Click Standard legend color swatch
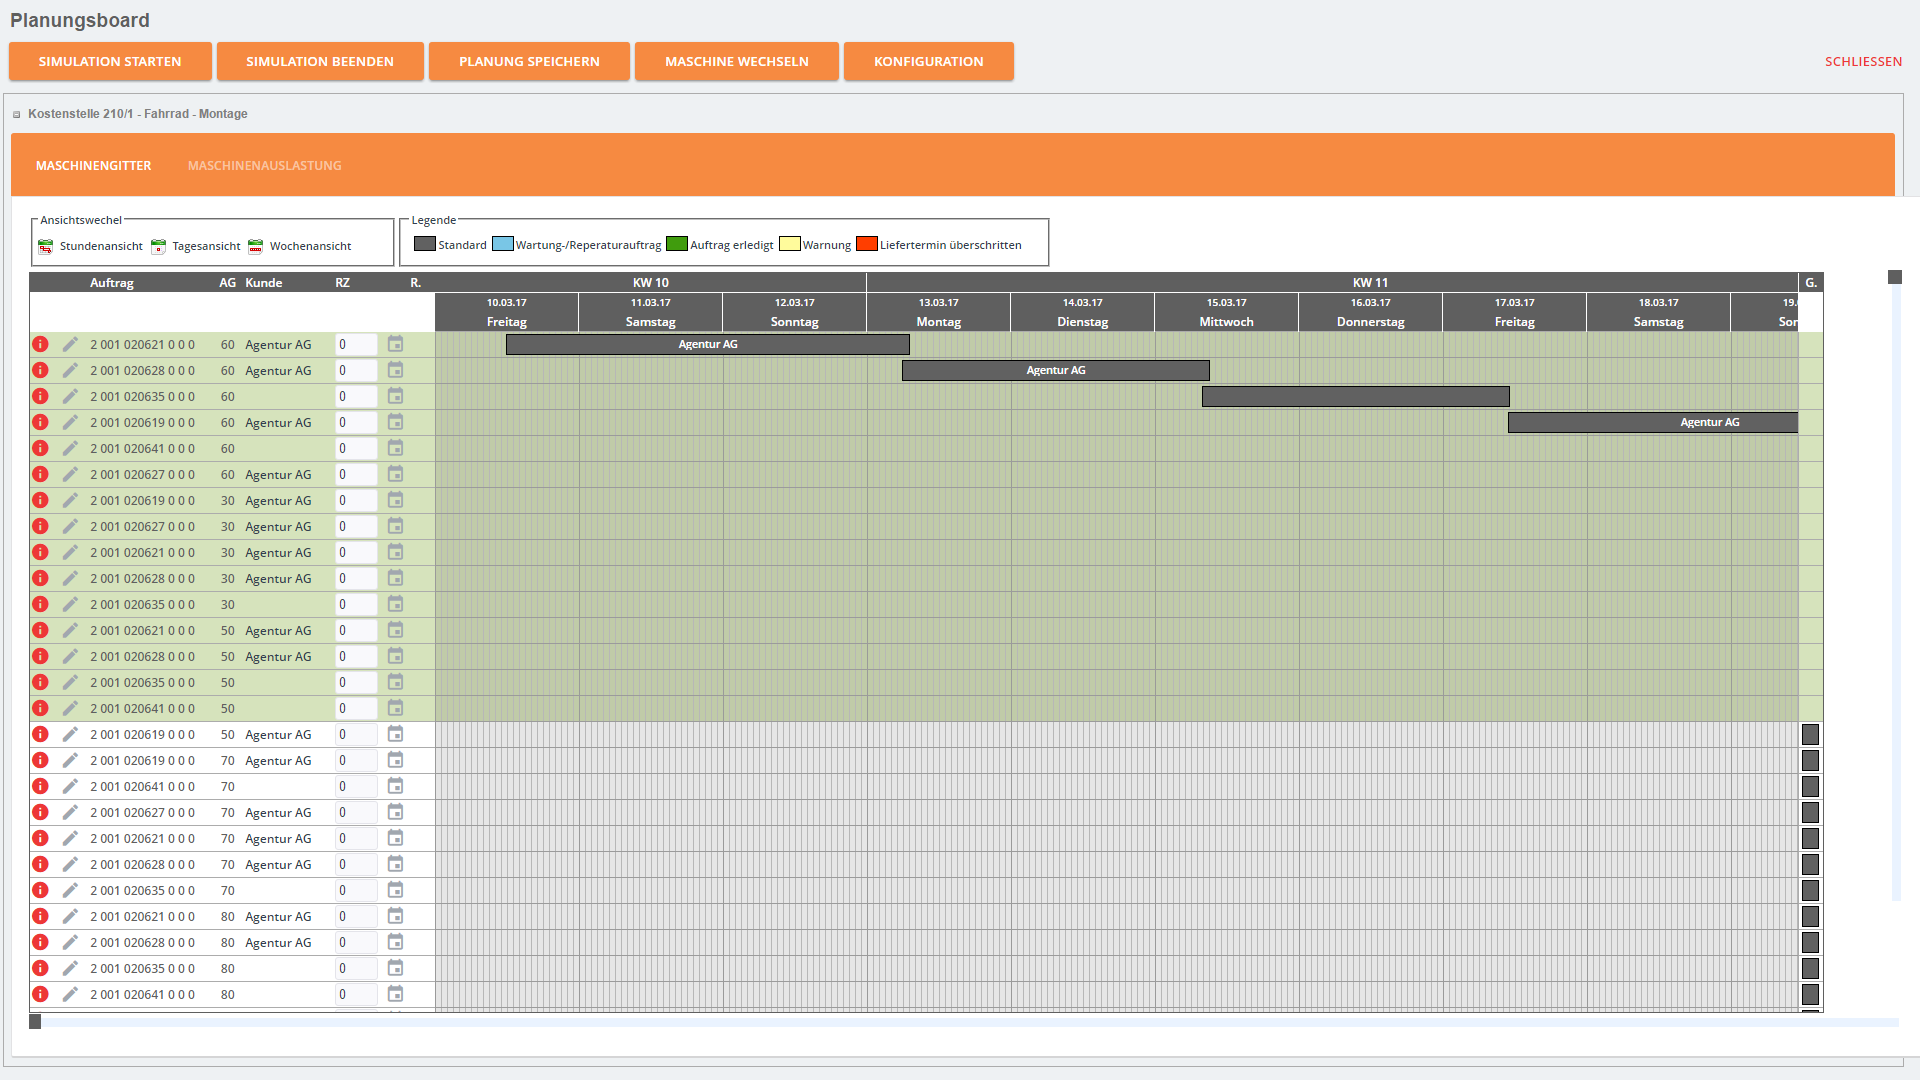 click(x=424, y=244)
